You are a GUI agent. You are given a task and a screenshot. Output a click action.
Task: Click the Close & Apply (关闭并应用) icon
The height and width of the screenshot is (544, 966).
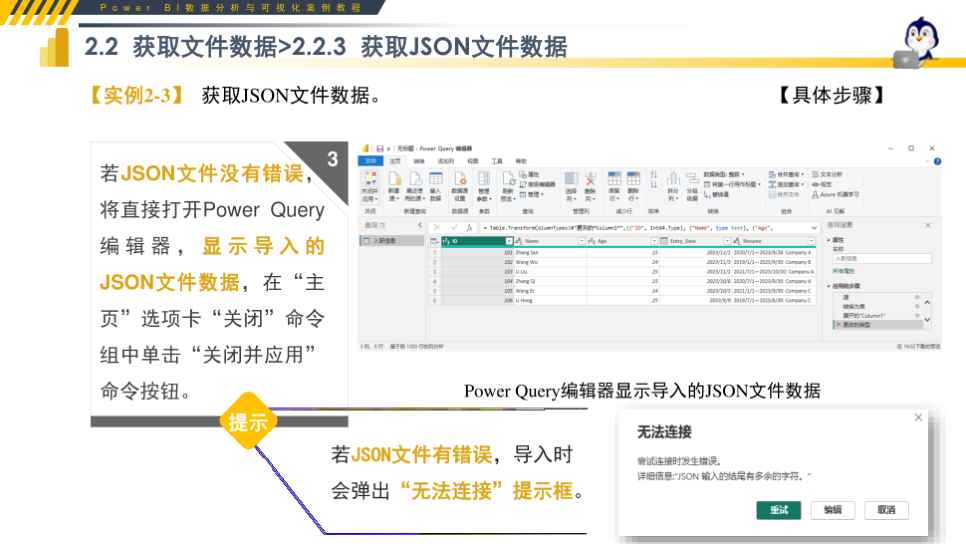pyautogui.click(x=371, y=179)
